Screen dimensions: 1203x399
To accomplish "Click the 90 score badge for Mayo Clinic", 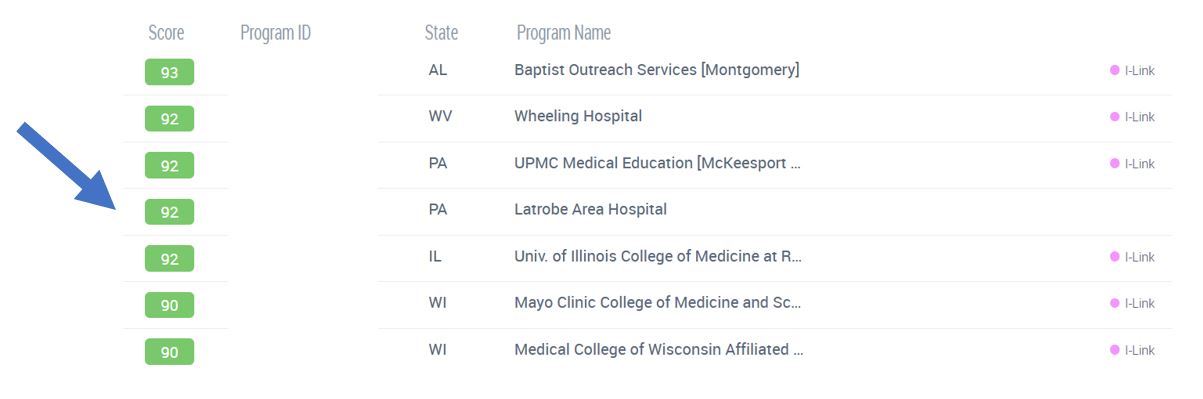I will [x=169, y=305].
